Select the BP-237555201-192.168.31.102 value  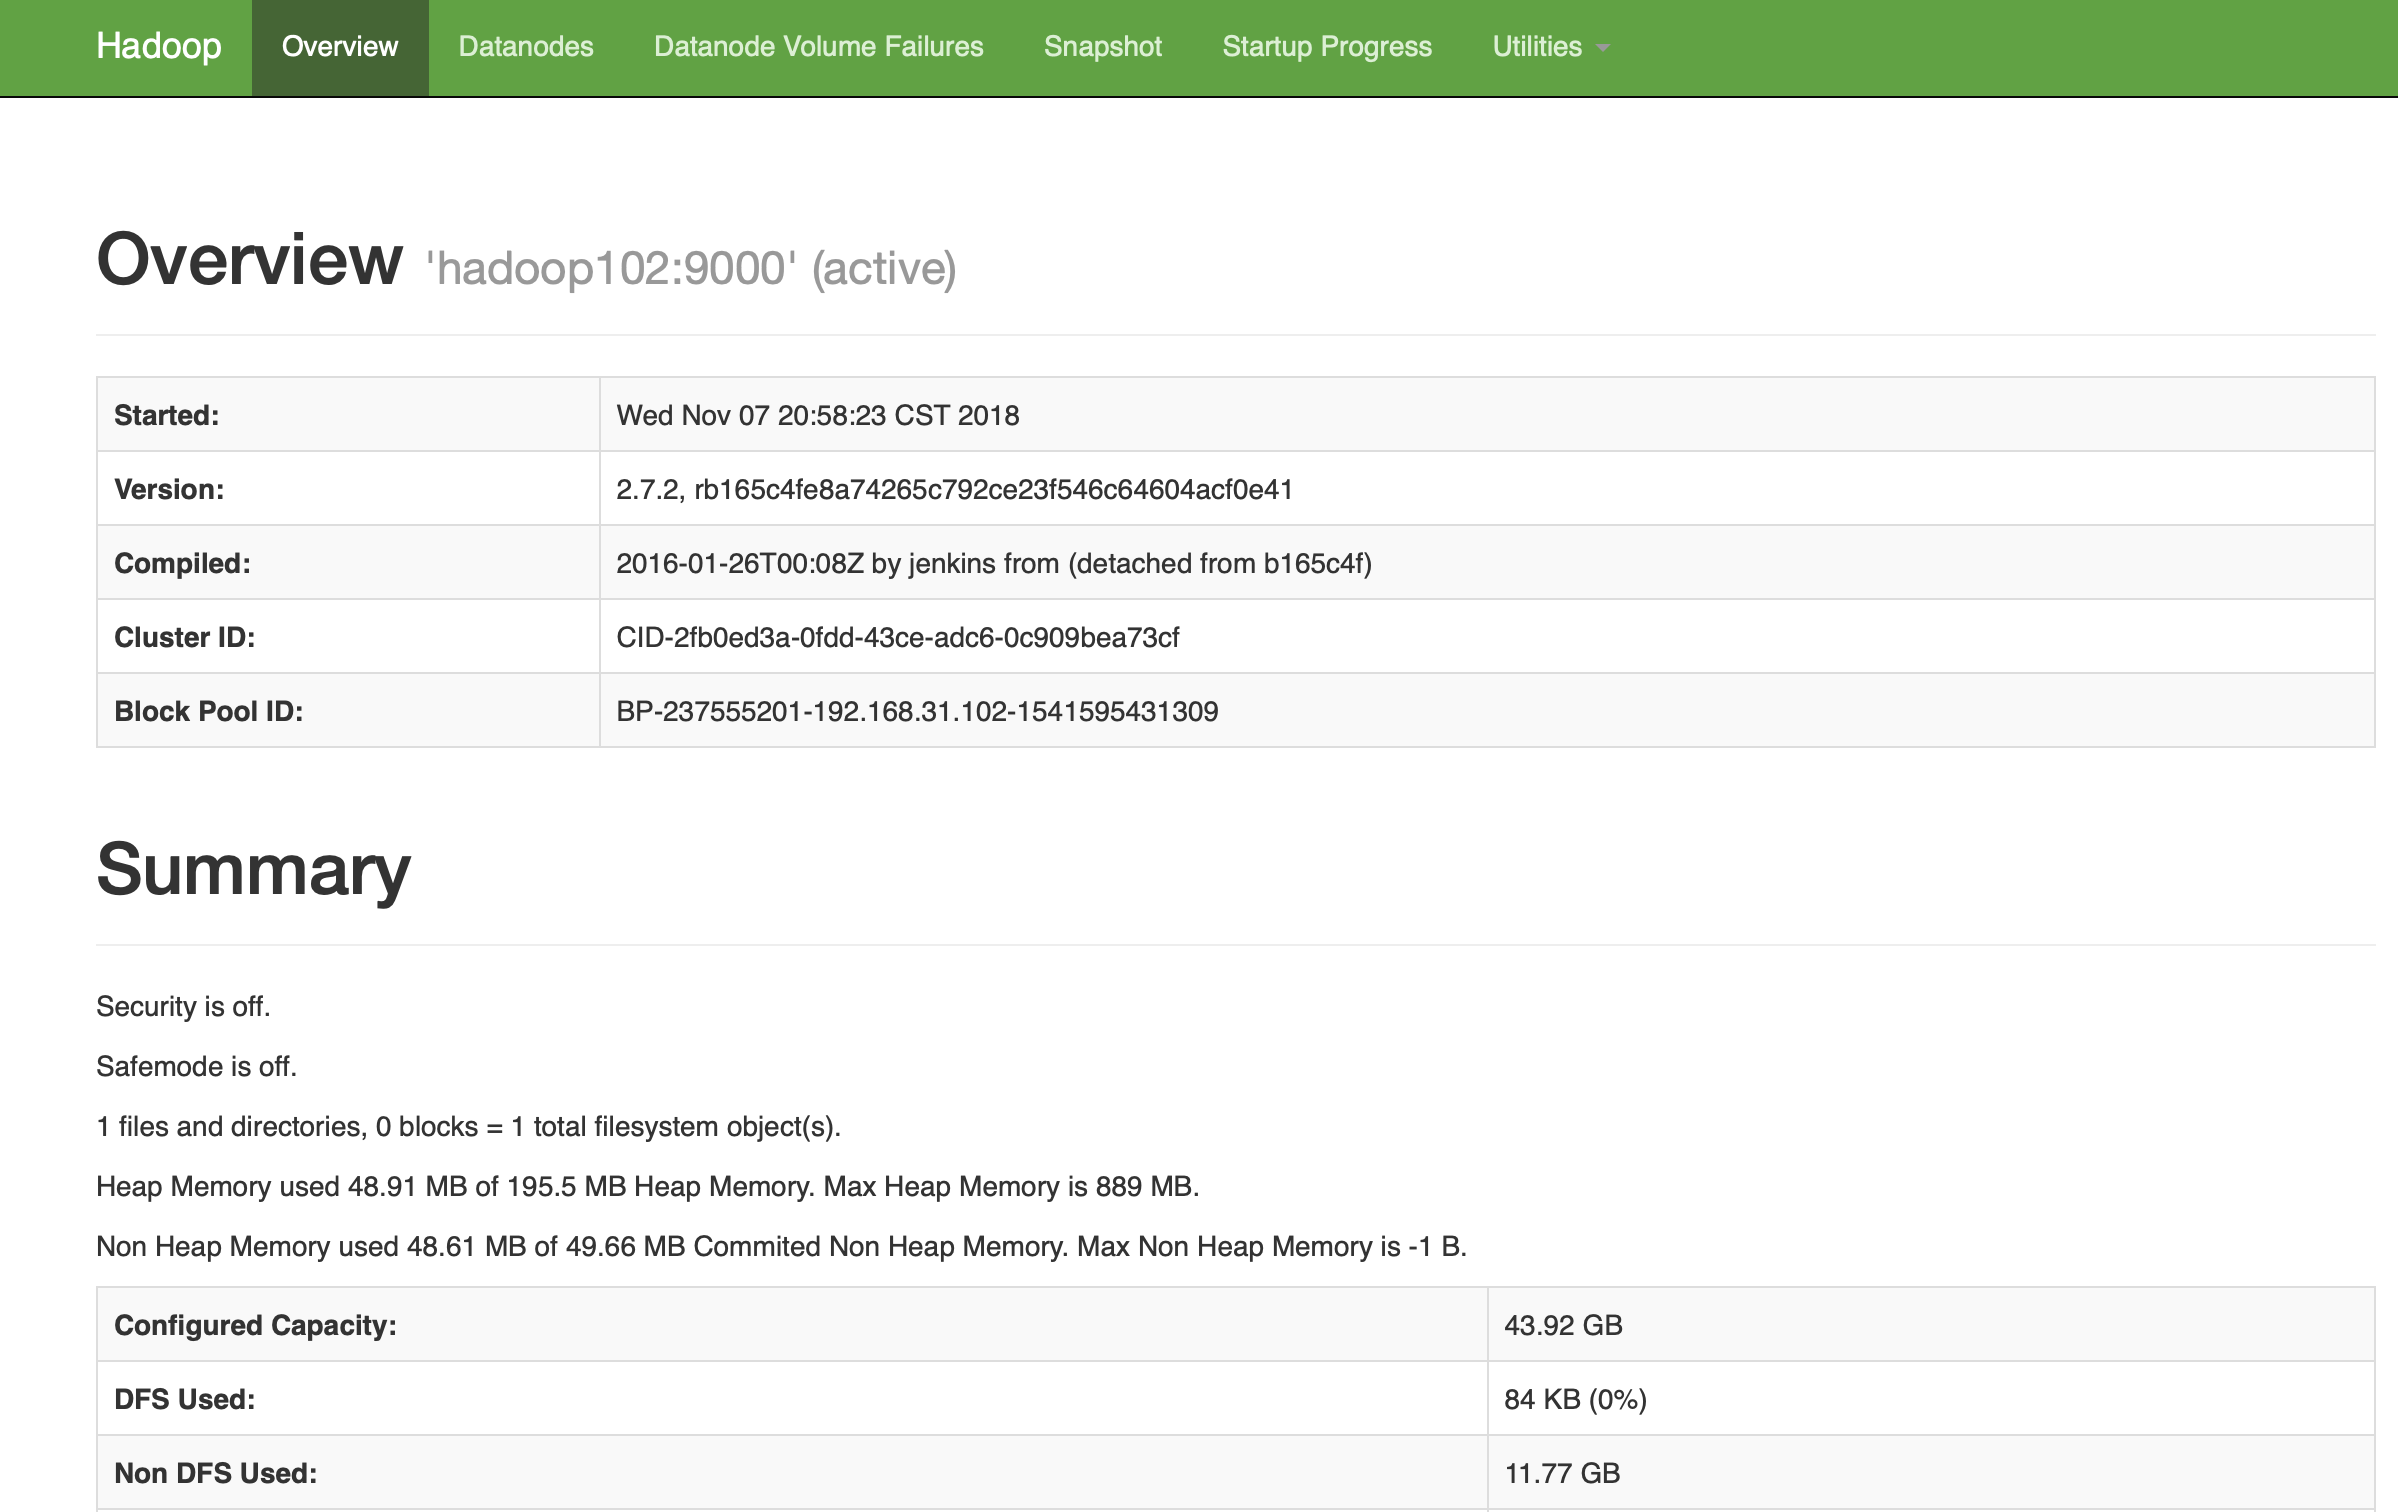coord(917,711)
